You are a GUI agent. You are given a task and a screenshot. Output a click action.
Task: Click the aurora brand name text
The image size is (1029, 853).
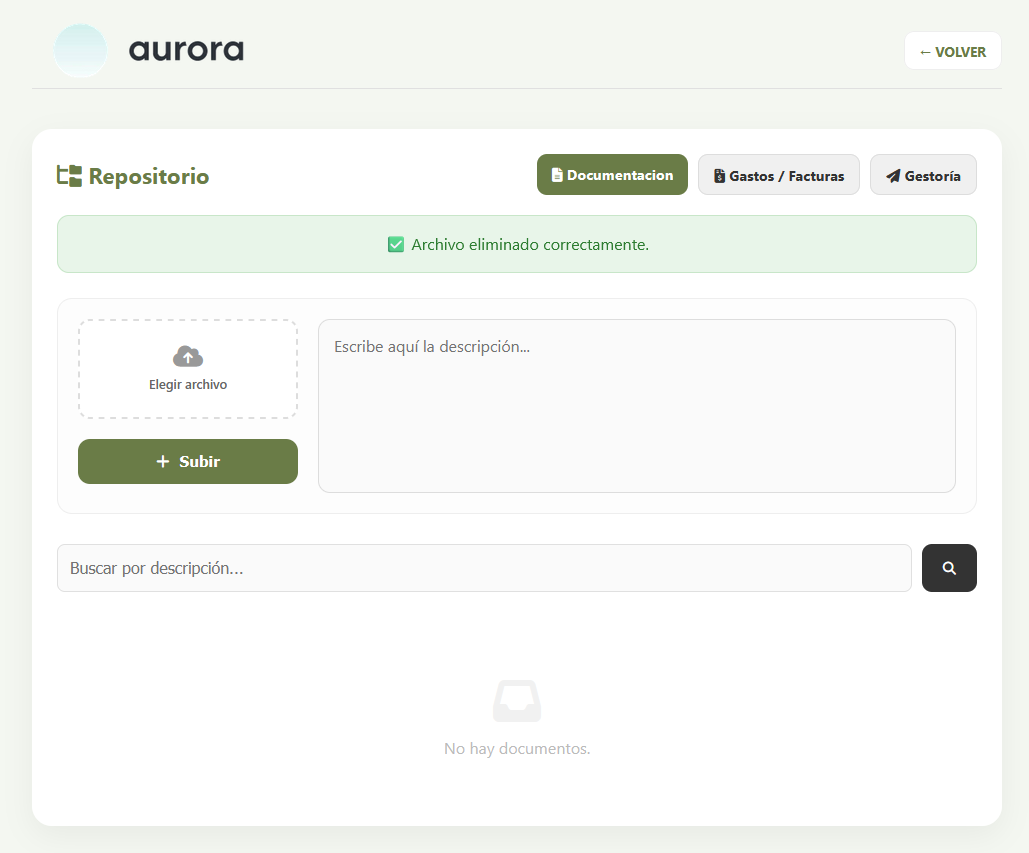click(185, 50)
